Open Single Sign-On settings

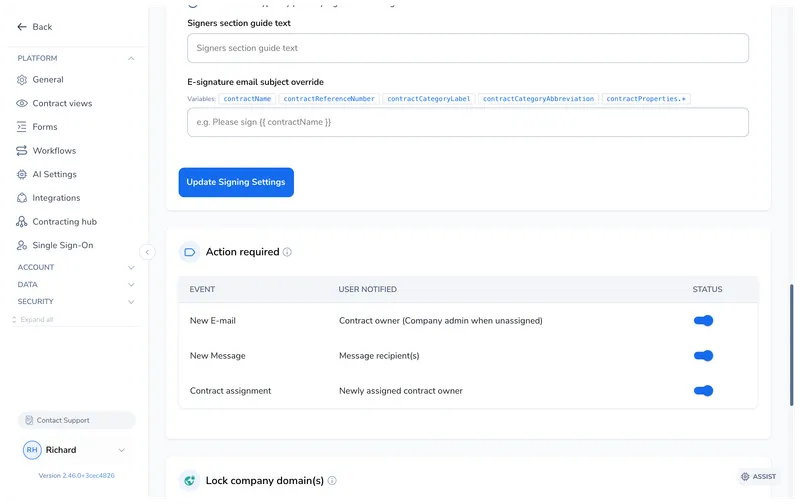pos(63,245)
